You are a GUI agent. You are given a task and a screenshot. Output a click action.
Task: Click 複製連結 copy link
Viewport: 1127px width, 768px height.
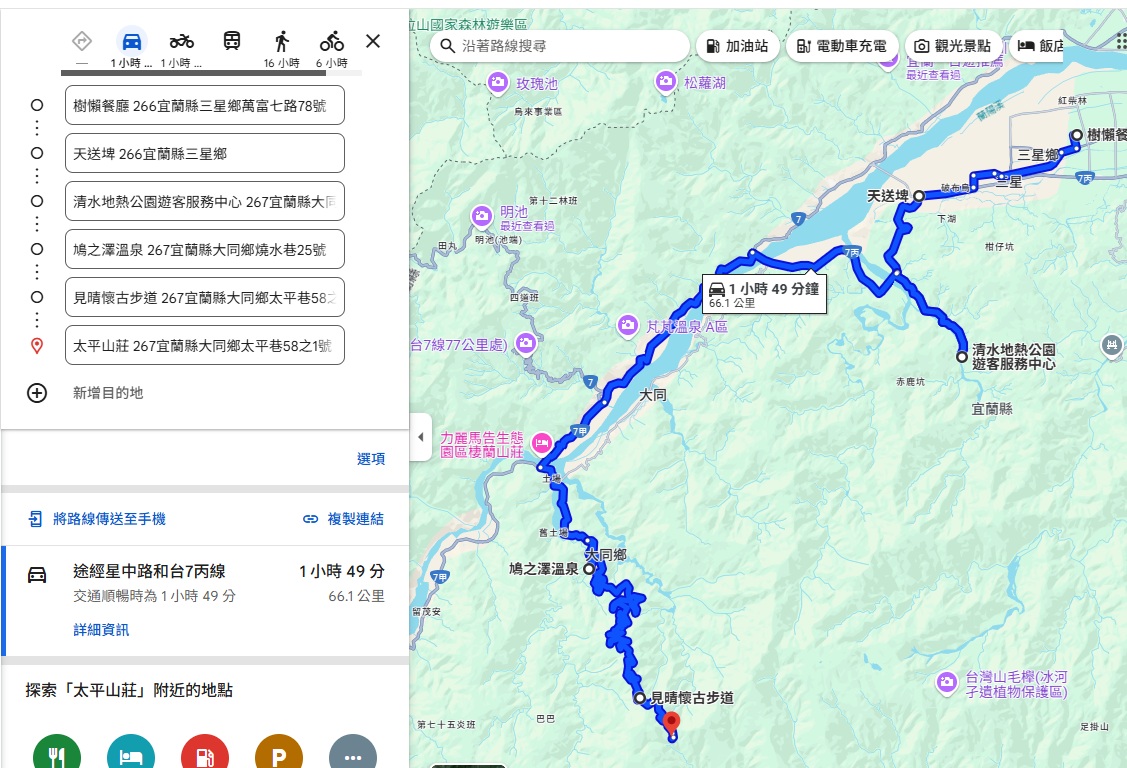[x=343, y=519]
